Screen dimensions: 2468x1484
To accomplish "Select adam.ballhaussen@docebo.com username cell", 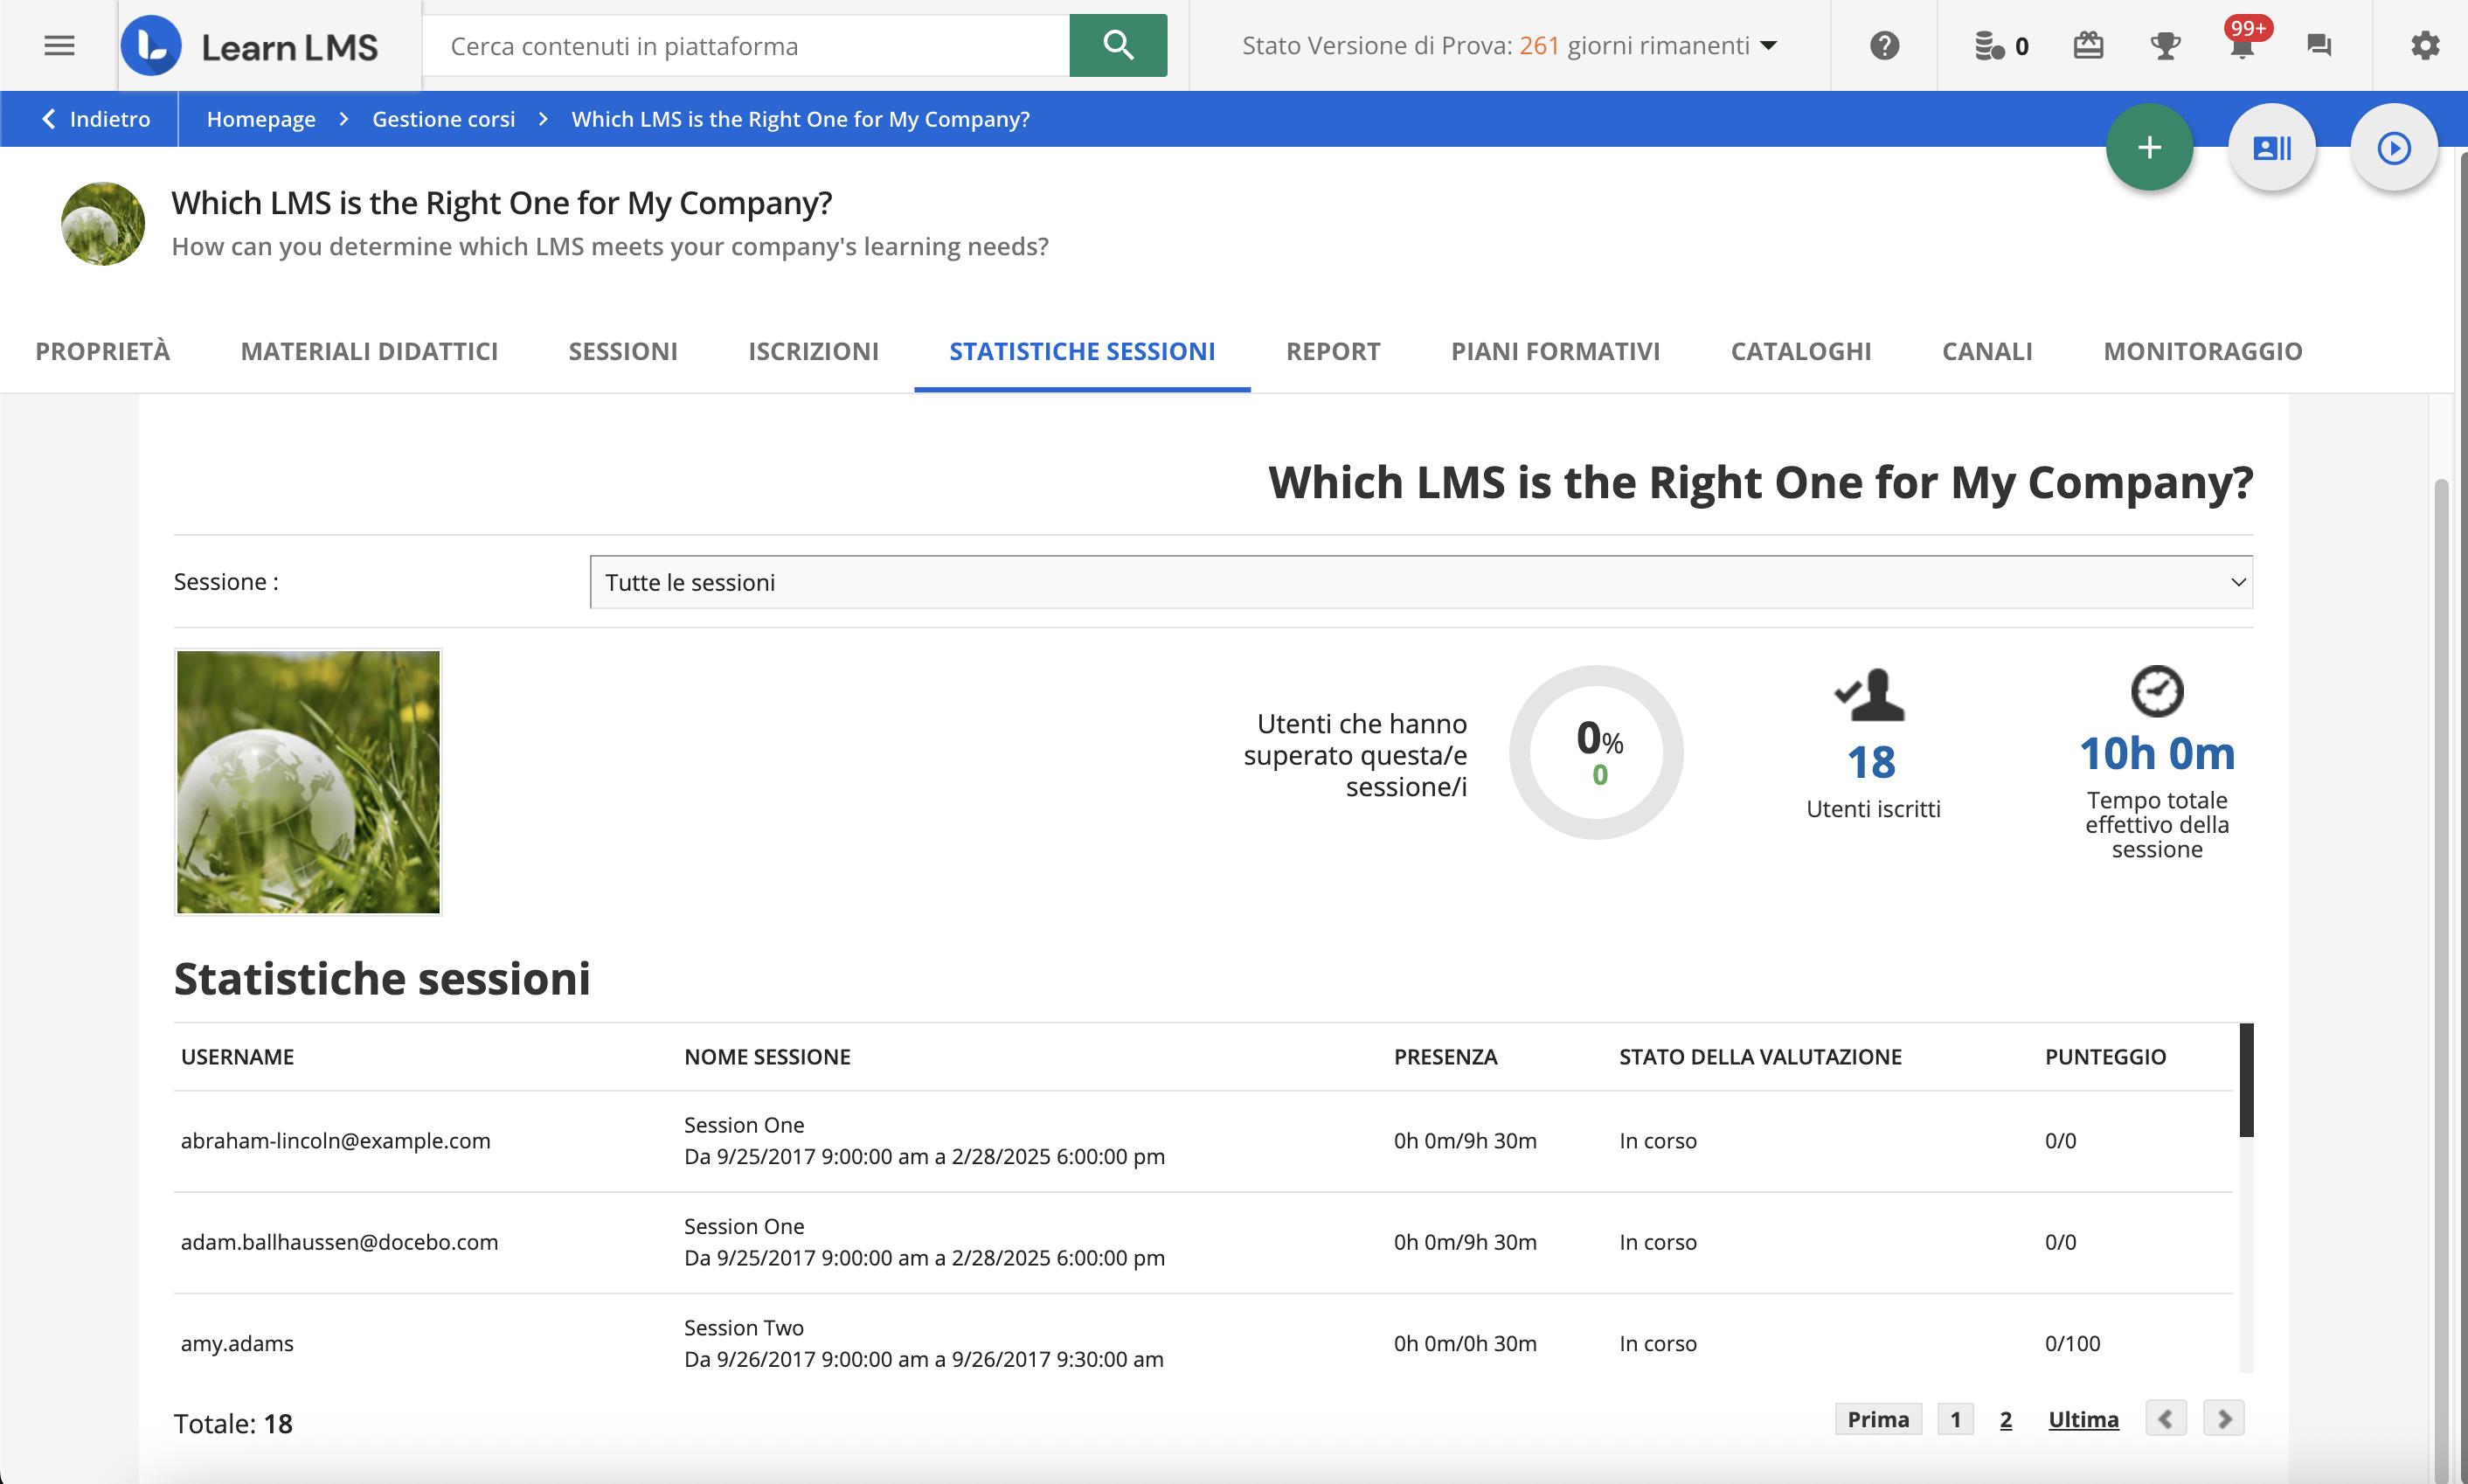I will (339, 1241).
